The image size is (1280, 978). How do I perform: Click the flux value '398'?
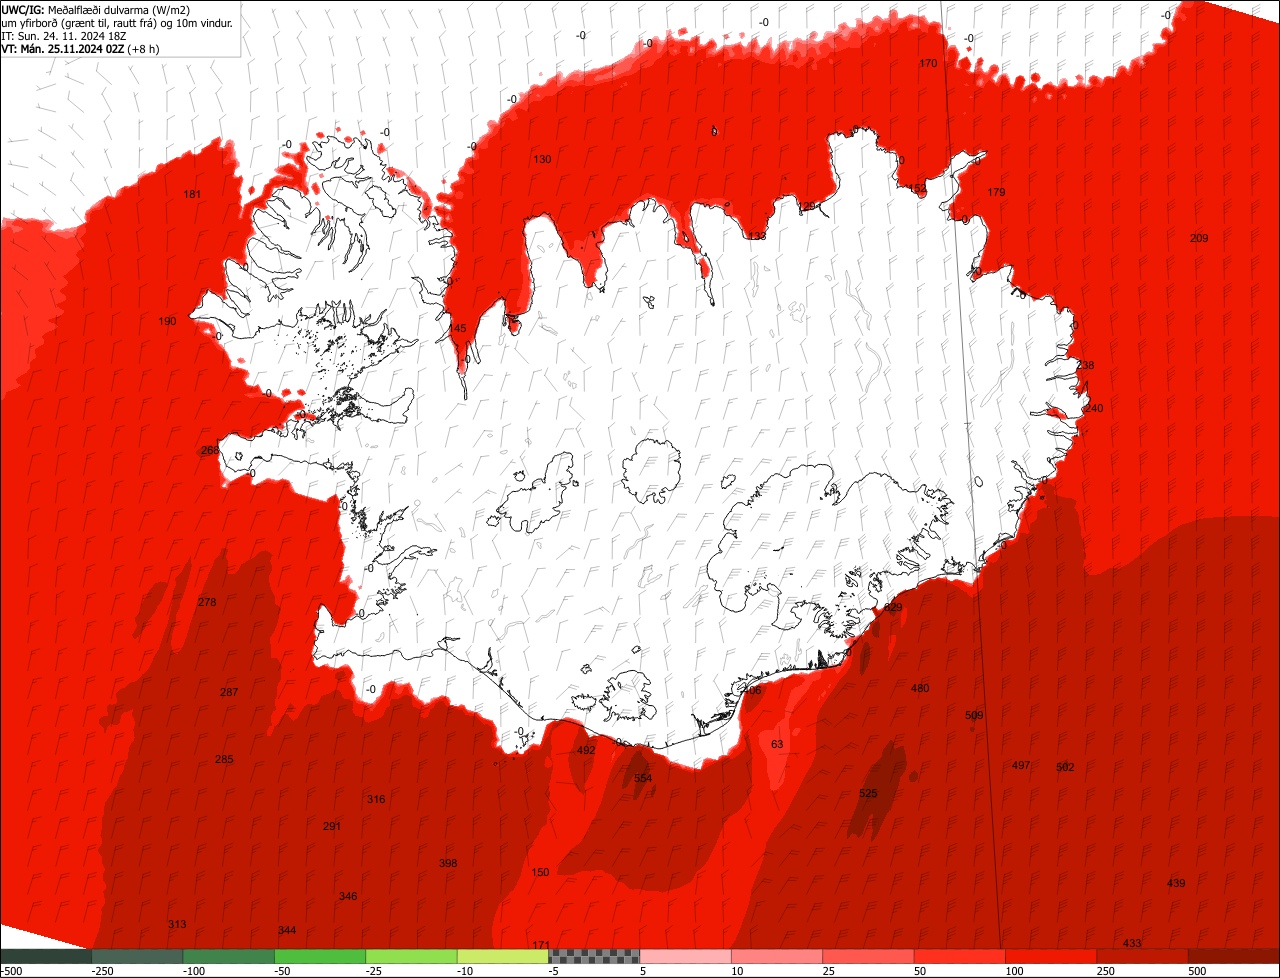click(448, 863)
